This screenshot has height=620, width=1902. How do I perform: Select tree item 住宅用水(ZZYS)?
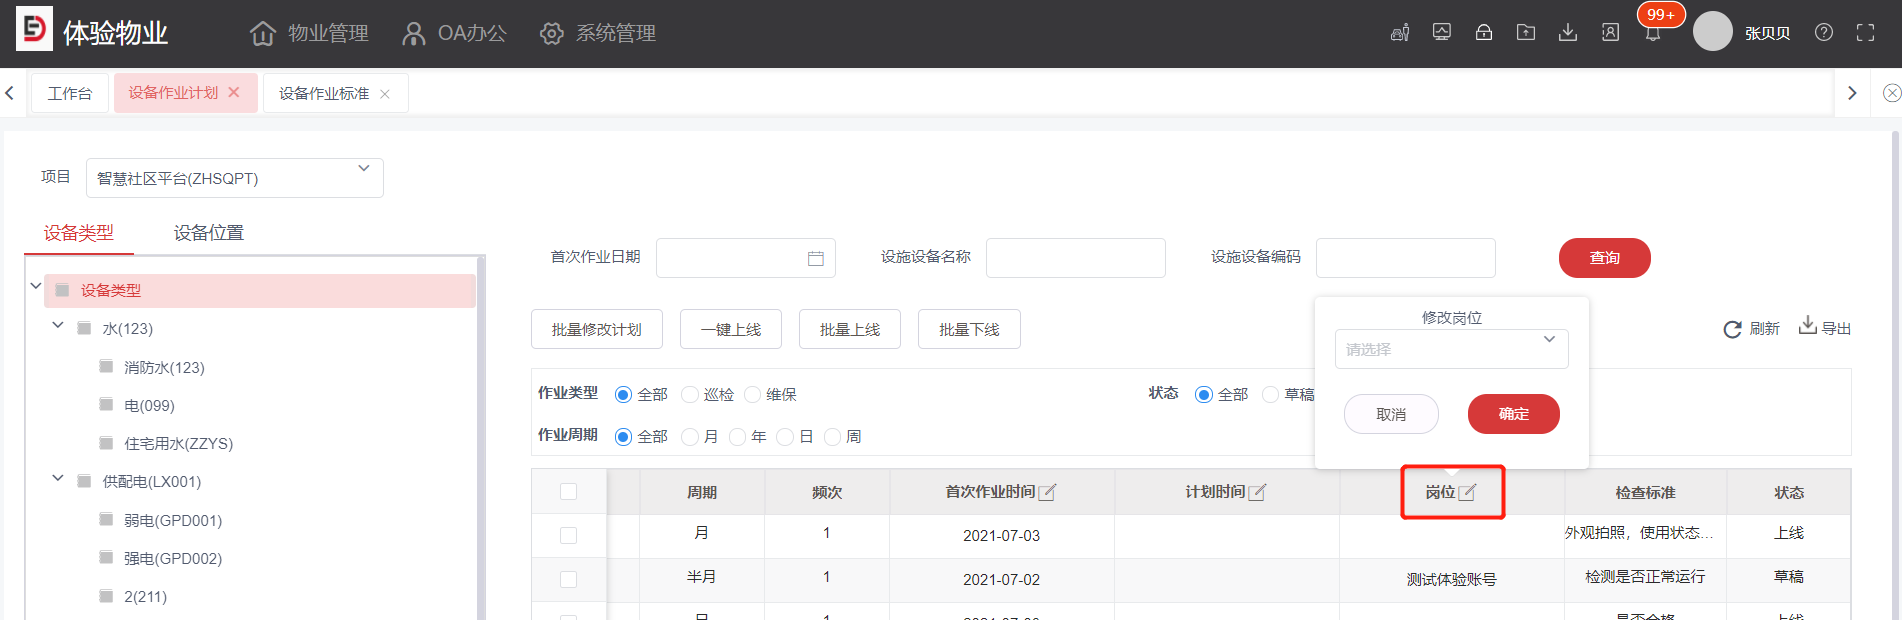178,444
